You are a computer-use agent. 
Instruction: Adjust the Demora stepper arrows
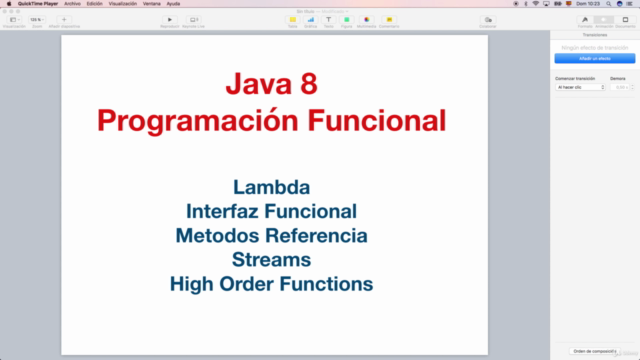click(633, 87)
